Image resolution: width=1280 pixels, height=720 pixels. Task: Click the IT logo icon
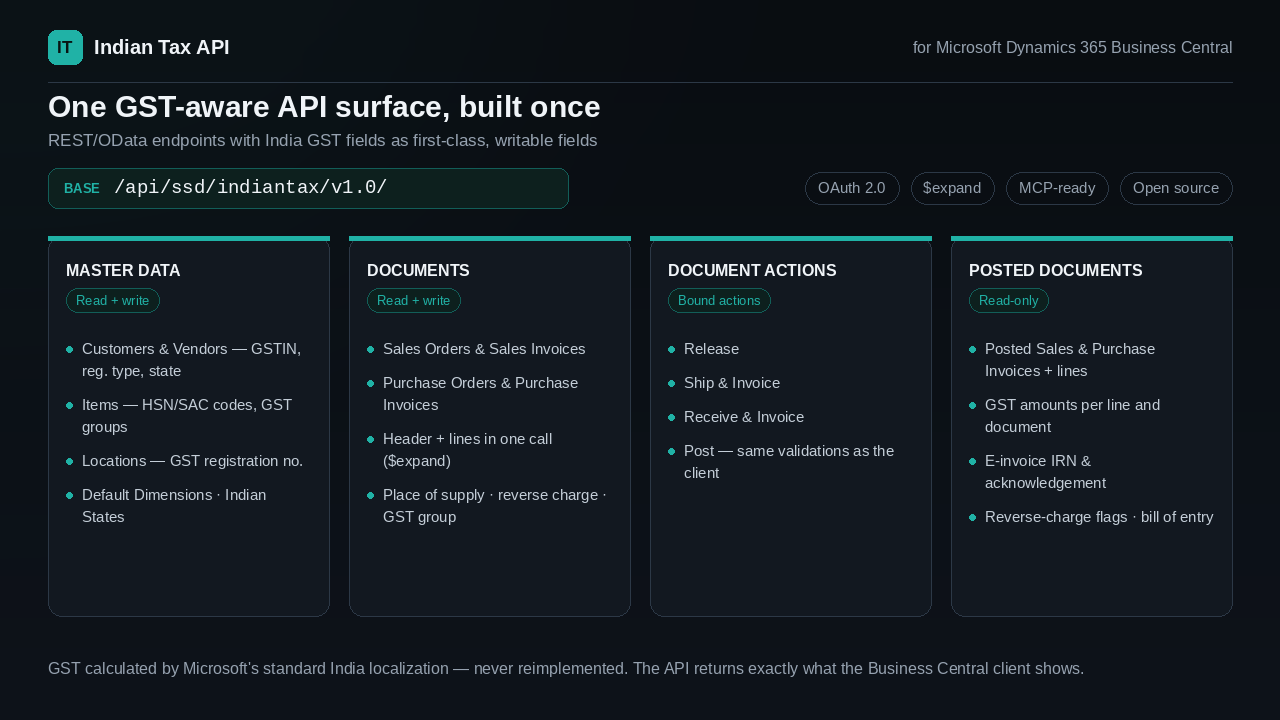[65, 47]
